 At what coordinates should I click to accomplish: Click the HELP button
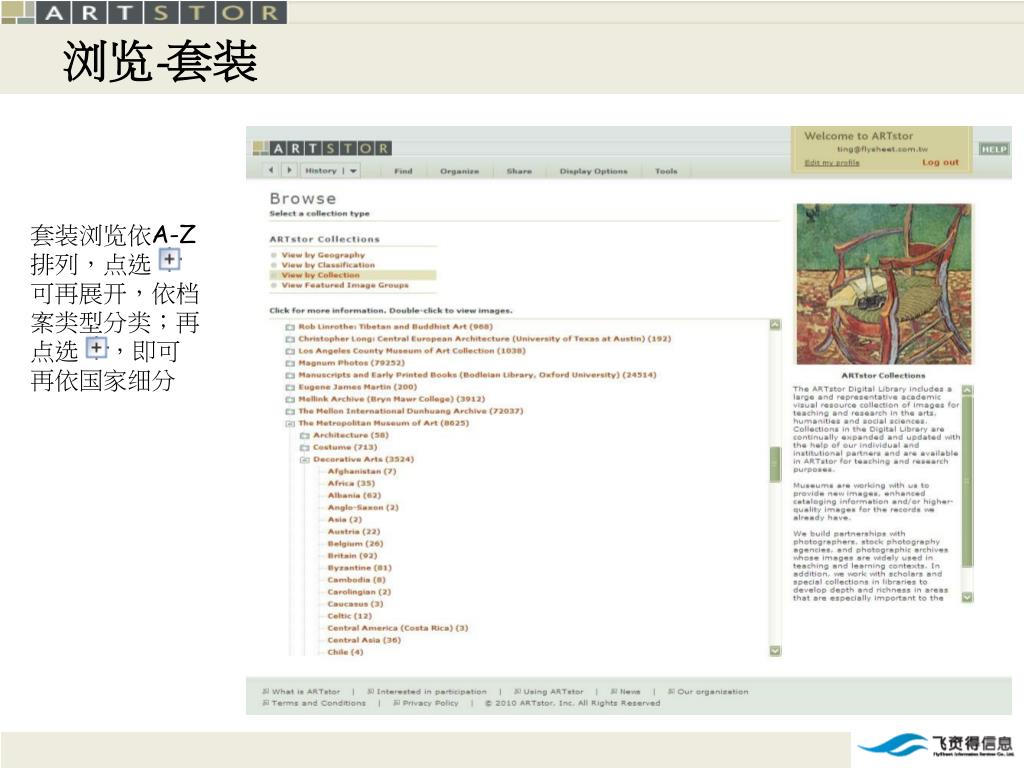[993, 150]
